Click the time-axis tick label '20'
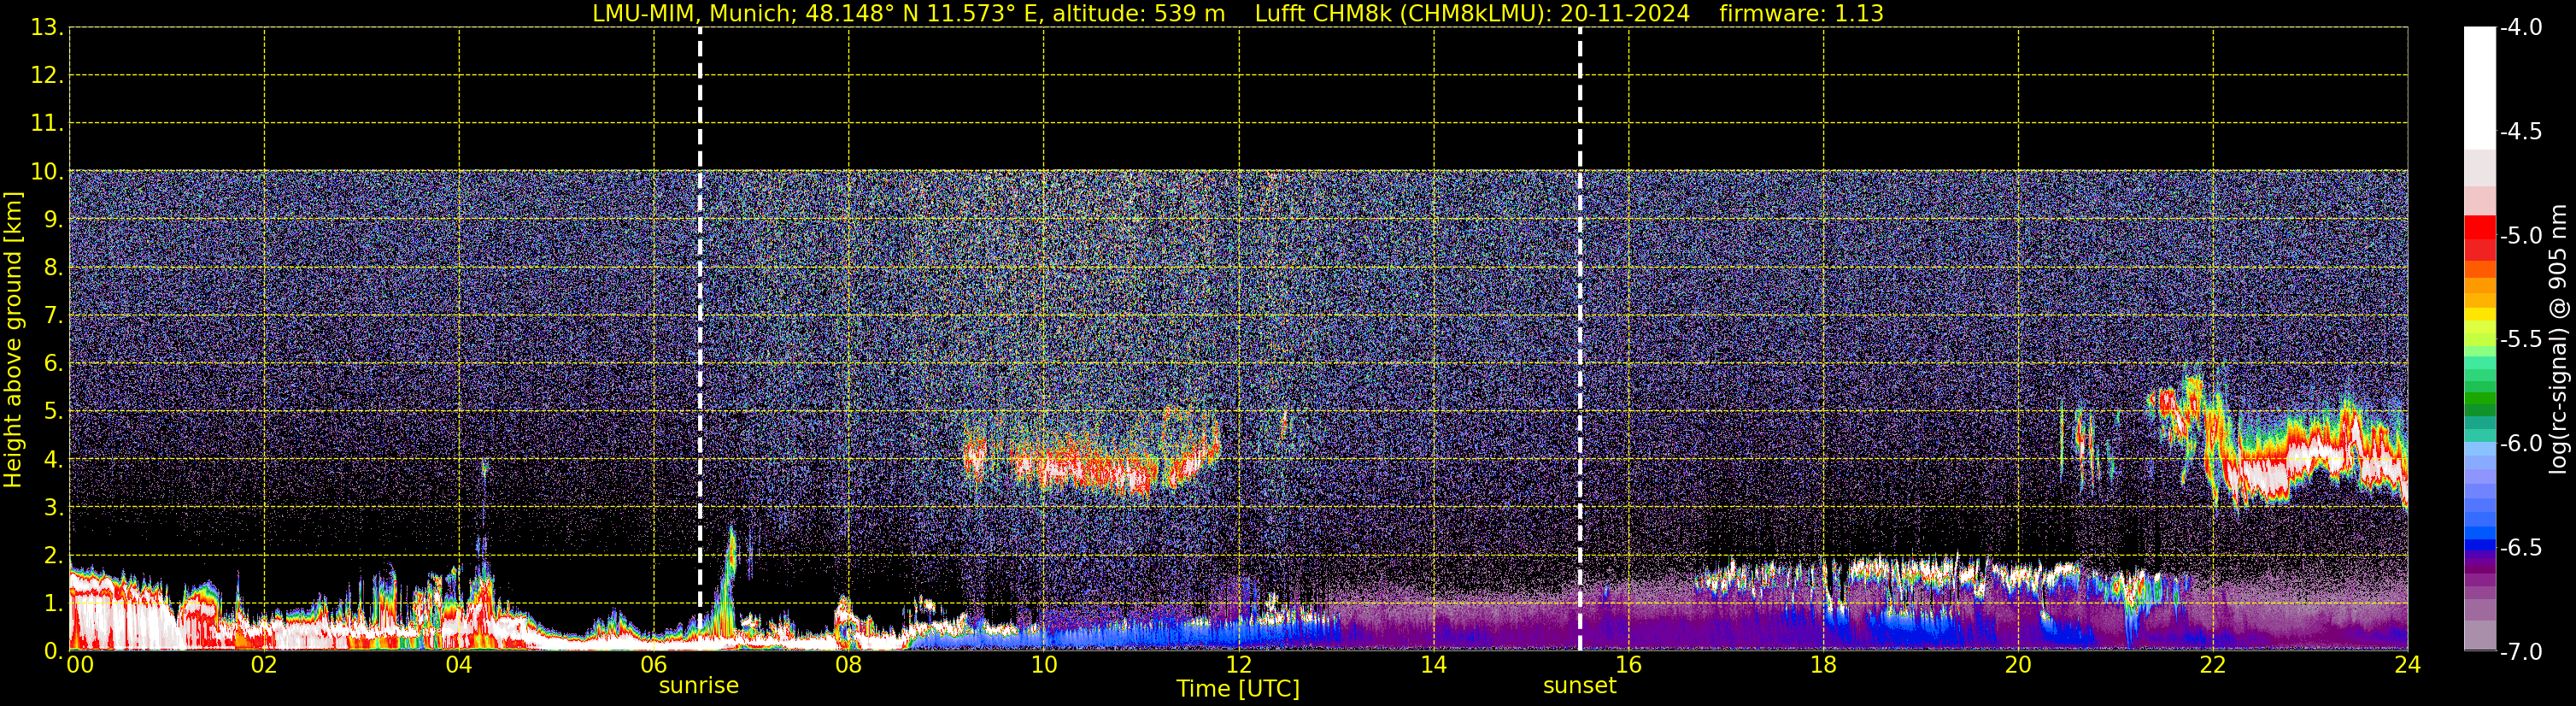Viewport: 2576px width, 706px height. coord(2019,665)
